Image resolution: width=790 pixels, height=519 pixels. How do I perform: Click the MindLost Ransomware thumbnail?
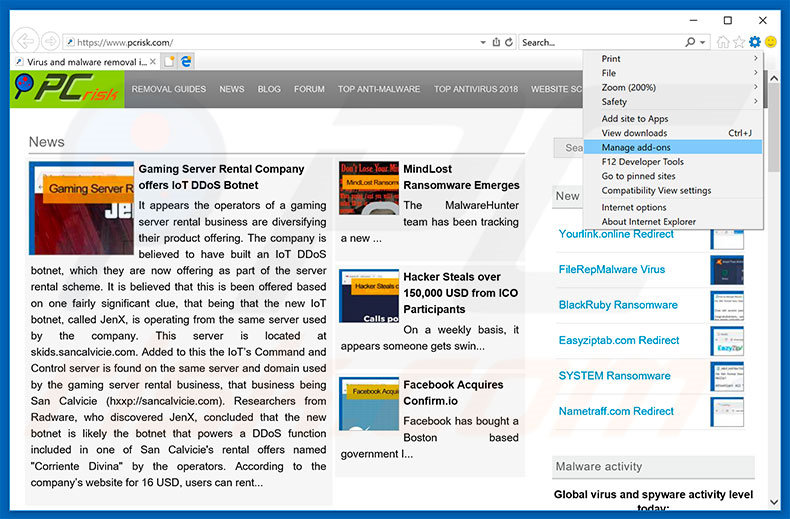tap(369, 188)
